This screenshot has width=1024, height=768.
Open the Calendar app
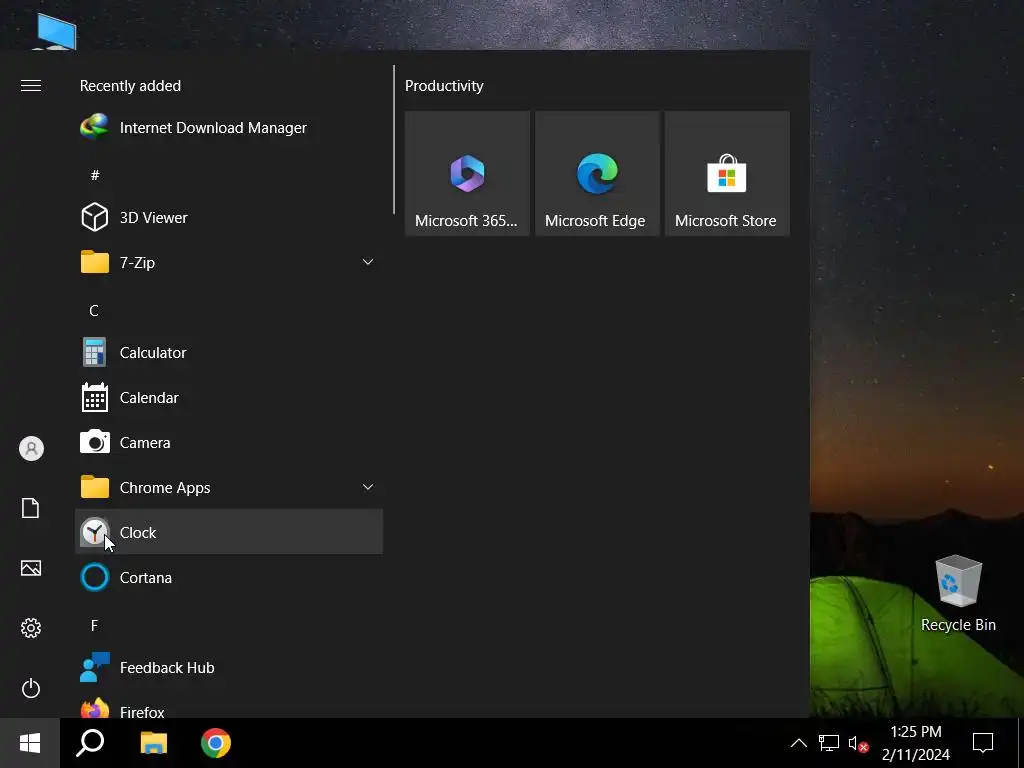click(x=229, y=398)
